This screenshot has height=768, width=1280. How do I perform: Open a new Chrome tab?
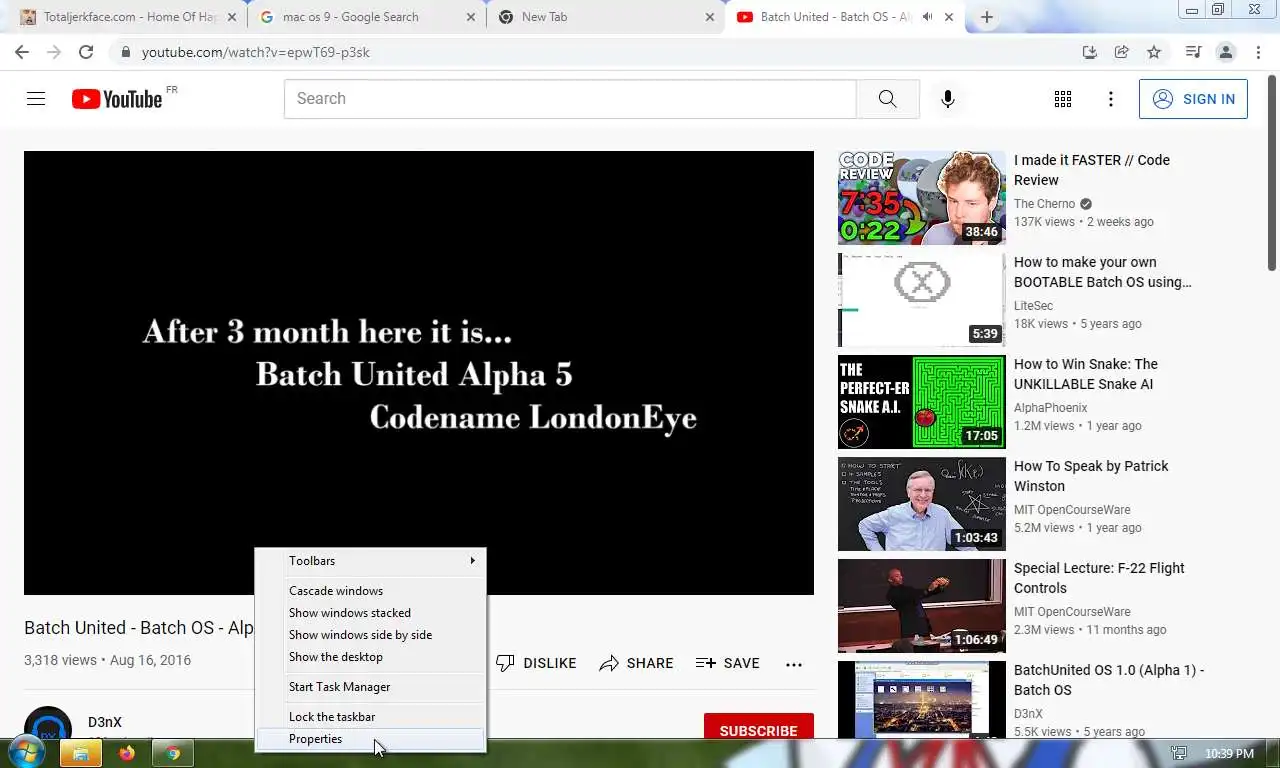click(986, 17)
